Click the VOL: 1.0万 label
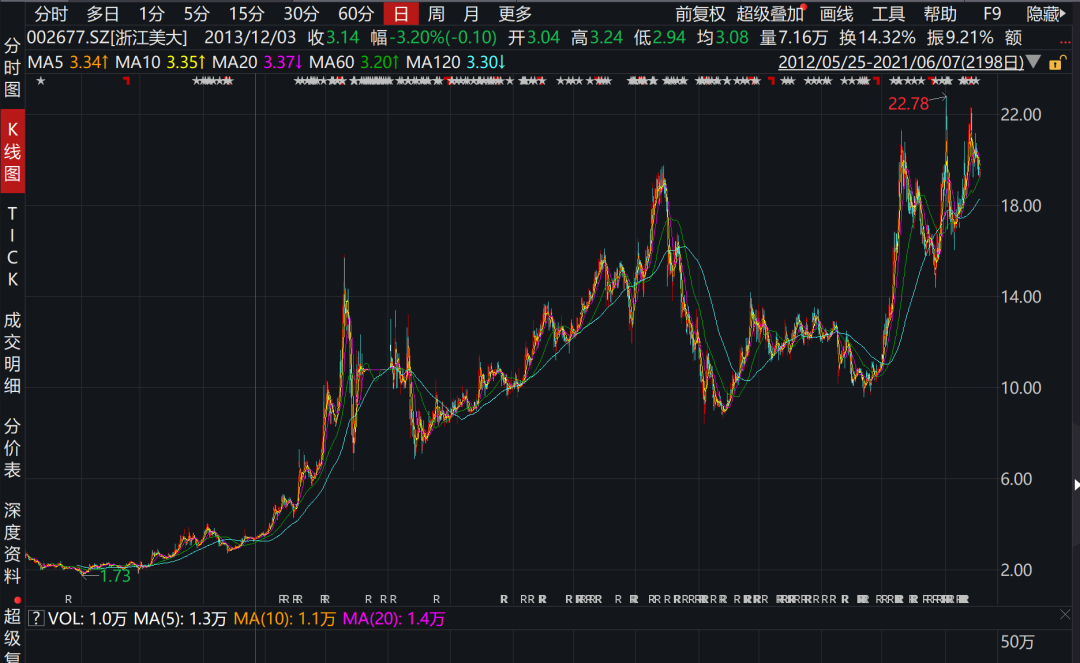This screenshot has height=663, width=1080. pos(87,619)
